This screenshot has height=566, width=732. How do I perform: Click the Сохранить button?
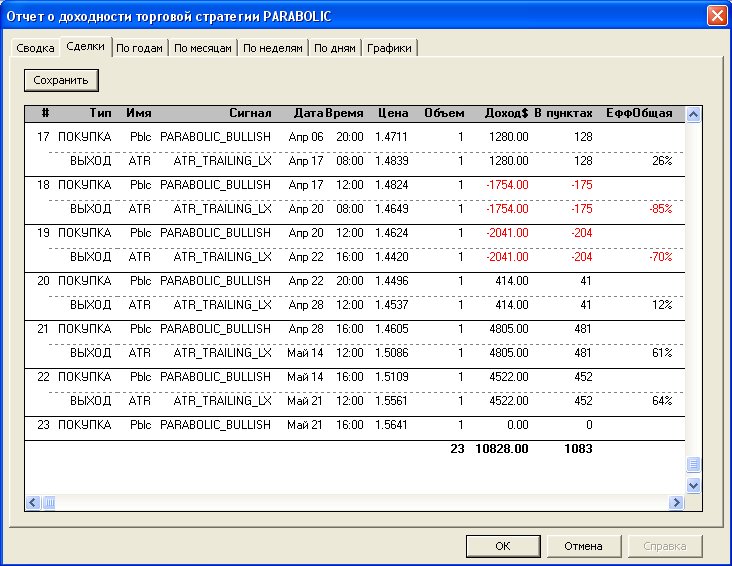(61, 79)
